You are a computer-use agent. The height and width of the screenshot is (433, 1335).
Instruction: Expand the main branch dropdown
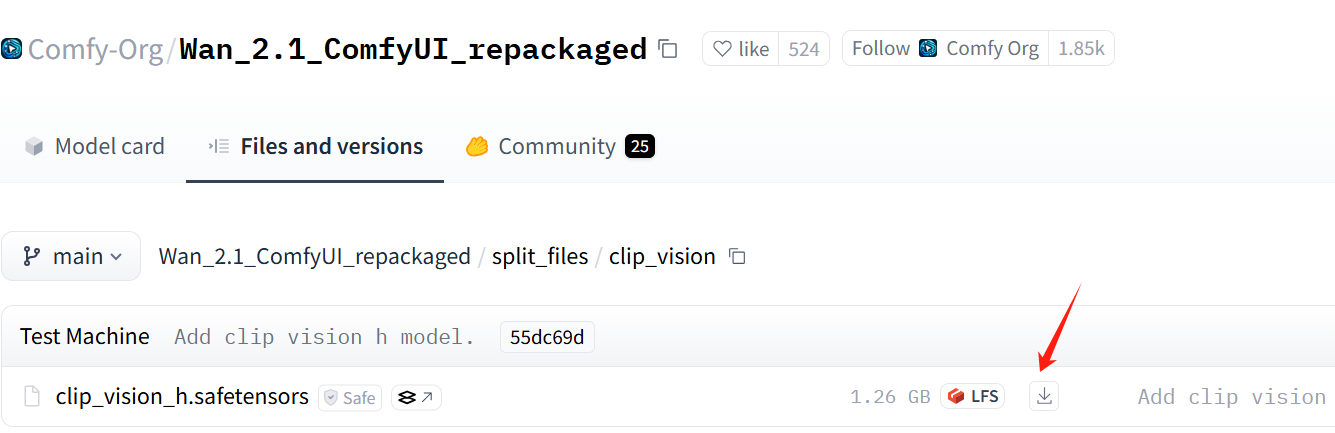click(x=71, y=256)
